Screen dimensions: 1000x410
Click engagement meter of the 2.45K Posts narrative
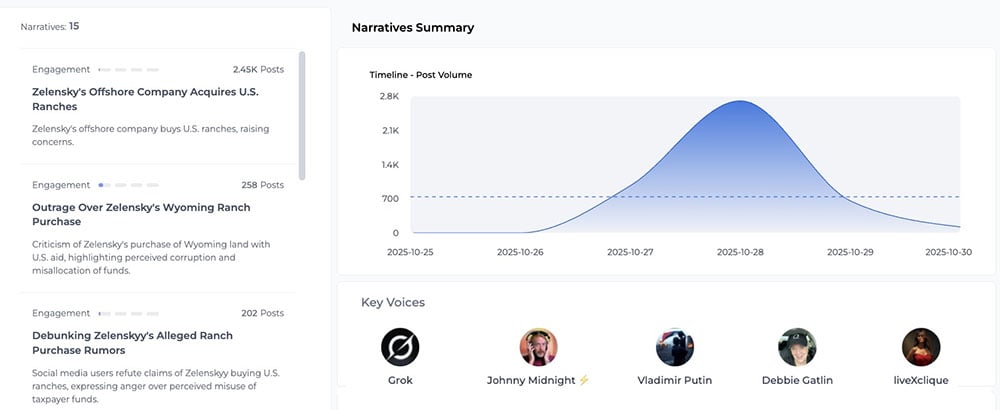[x=128, y=70]
